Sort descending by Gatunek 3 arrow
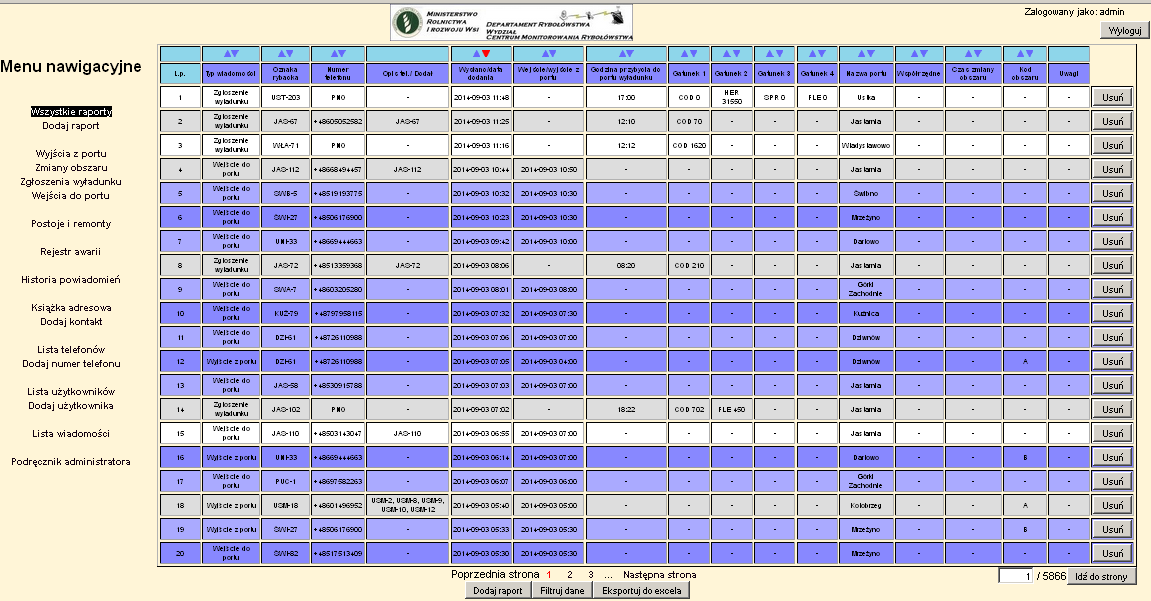Image resolution: width=1151 pixels, height=601 pixels. (x=779, y=54)
